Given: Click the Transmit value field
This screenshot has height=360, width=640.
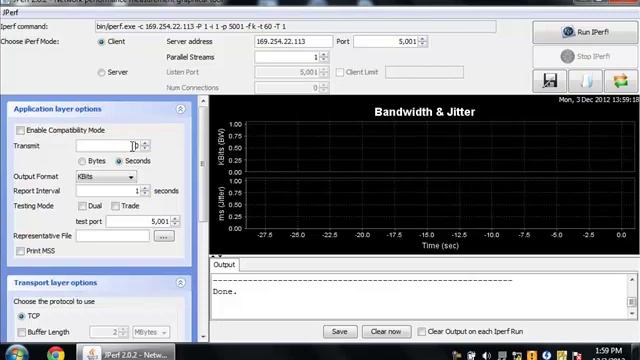Looking at the screenshot, I should (108, 146).
